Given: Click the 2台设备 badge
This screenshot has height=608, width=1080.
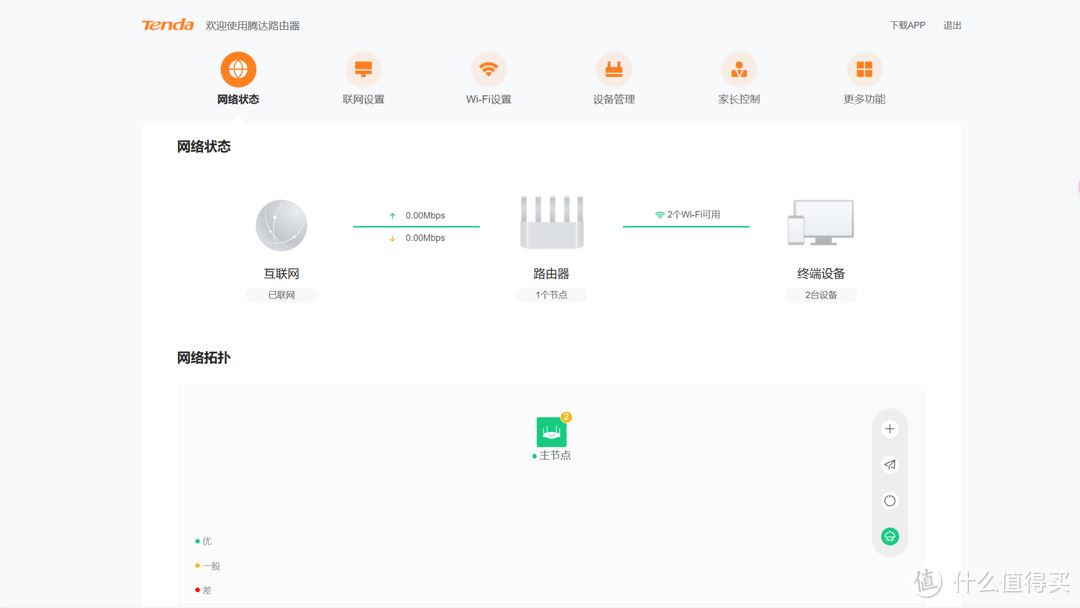Looking at the screenshot, I should tap(821, 295).
